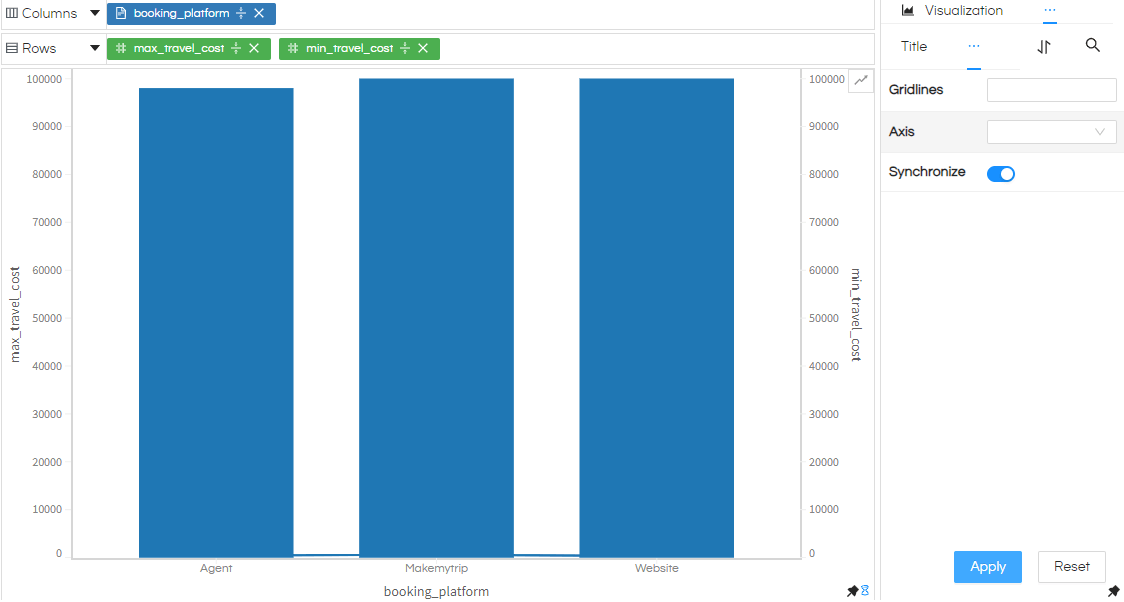The width and height of the screenshot is (1124, 602).
Task: Click the Gridlines input field
Action: (x=1052, y=90)
